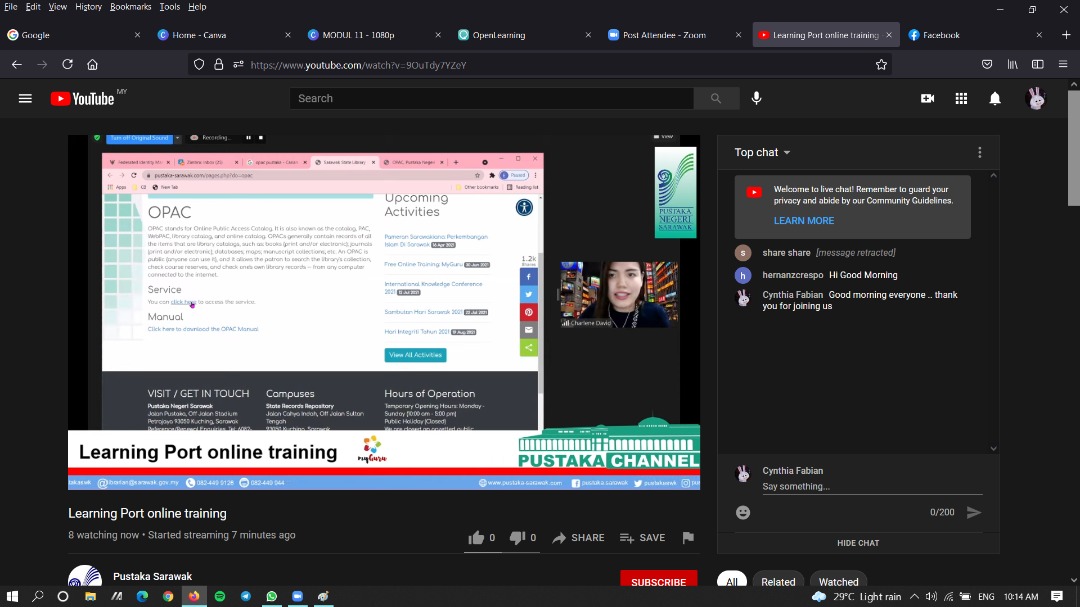The image size is (1080, 607).
Task: Open the Windows Start menu
Action: 12,596
